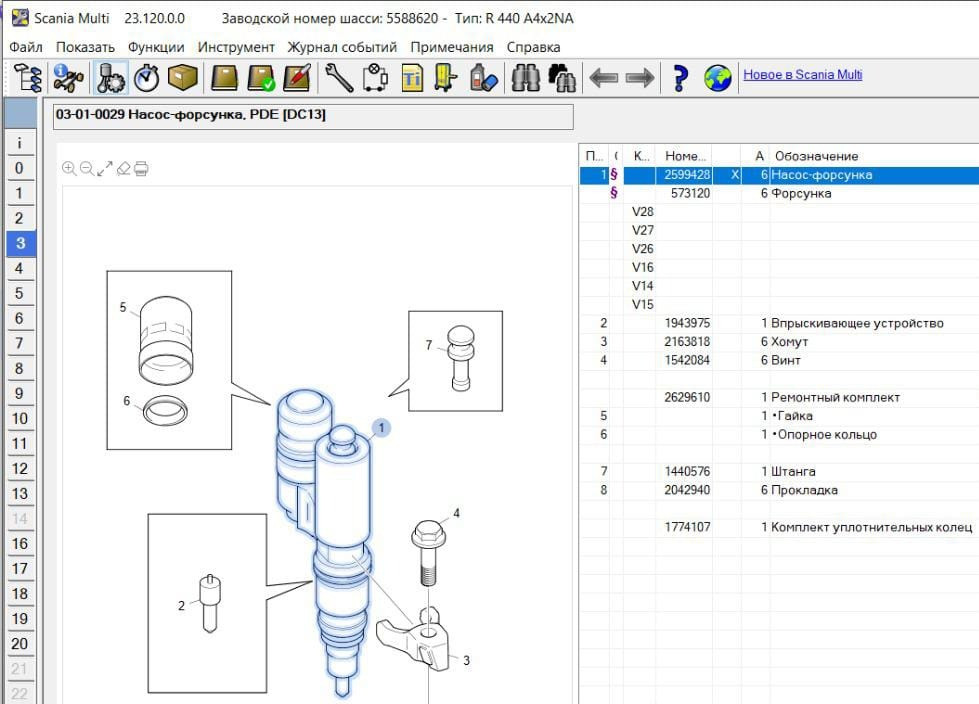Click the blue question mark help icon

(x=680, y=78)
